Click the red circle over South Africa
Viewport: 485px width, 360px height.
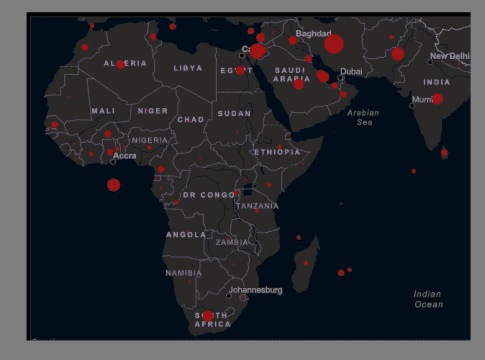[x=208, y=316]
